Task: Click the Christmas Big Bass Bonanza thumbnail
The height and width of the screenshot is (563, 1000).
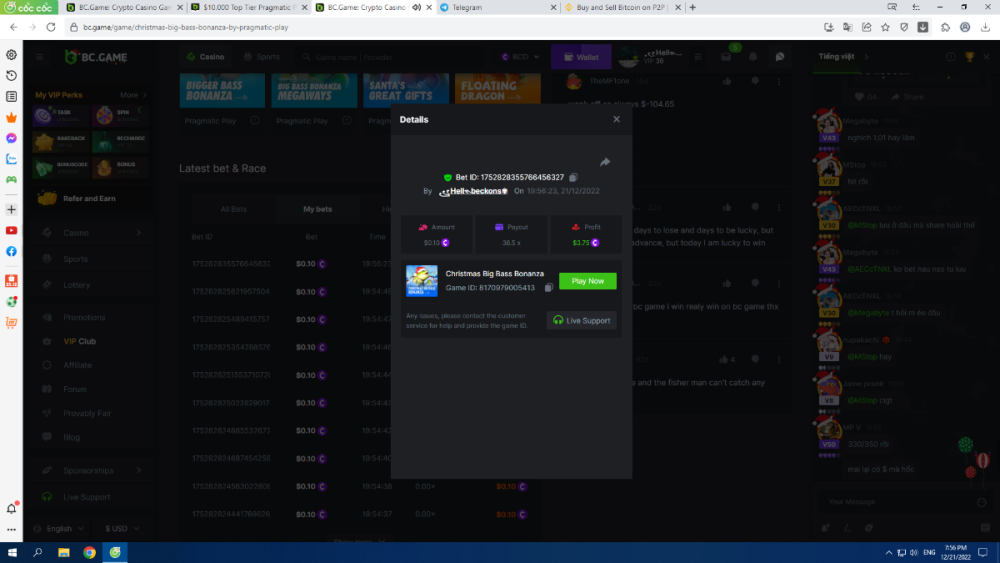Action: point(421,281)
